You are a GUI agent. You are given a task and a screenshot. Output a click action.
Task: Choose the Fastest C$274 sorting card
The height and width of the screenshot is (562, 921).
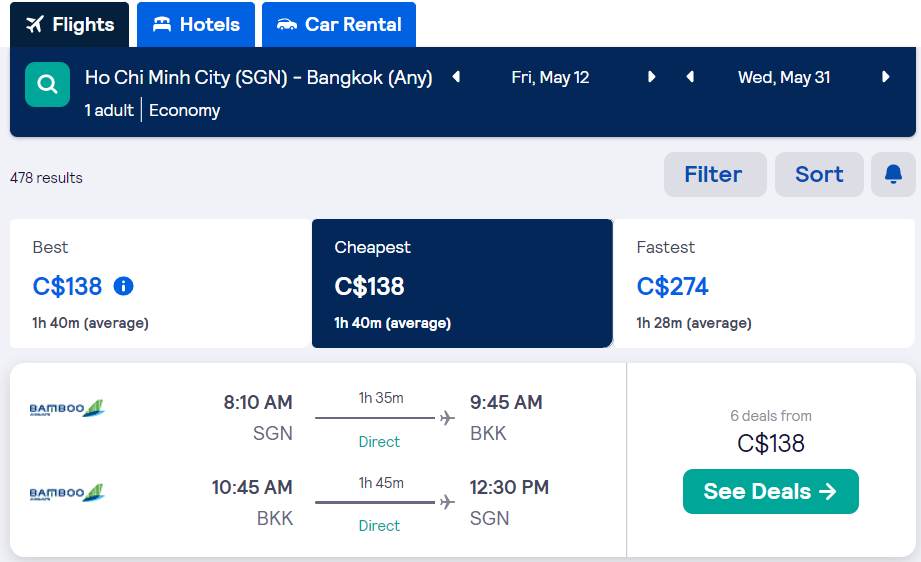(764, 284)
